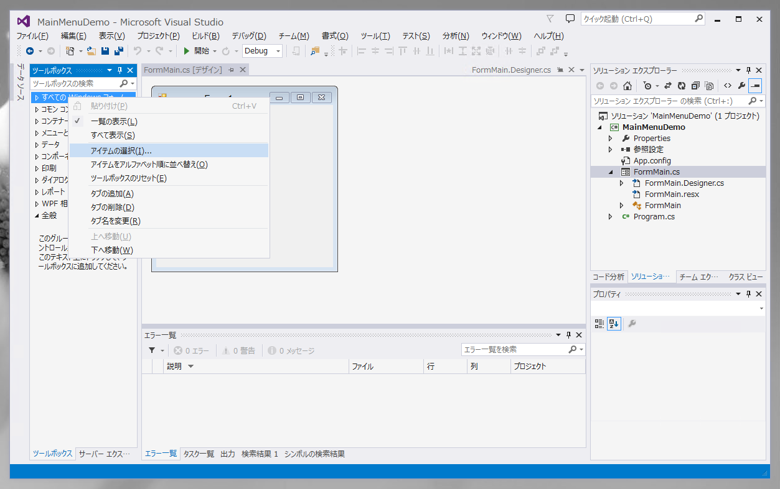Click the Save All toolbar icon
780x489 pixels.
(x=118, y=51)
